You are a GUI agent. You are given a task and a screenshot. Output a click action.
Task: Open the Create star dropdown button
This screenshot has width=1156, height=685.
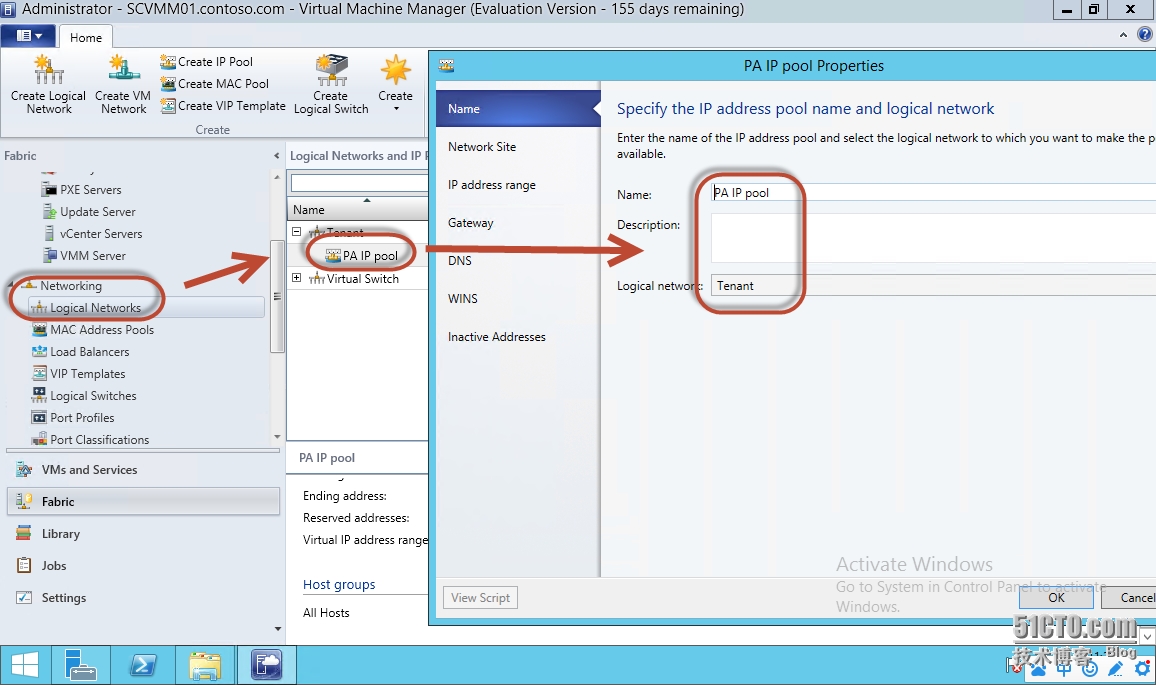pyautogui.click(x=396, y=83)
